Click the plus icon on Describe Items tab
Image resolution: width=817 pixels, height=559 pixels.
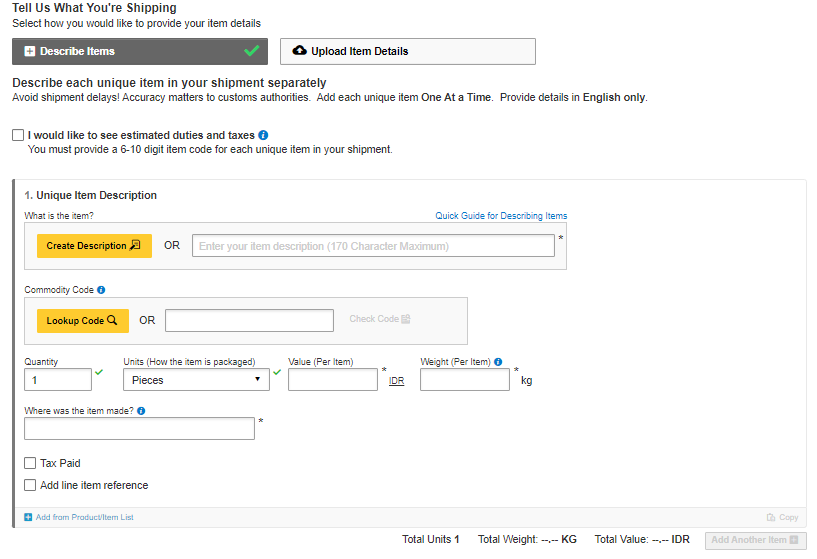coord(30,52)
